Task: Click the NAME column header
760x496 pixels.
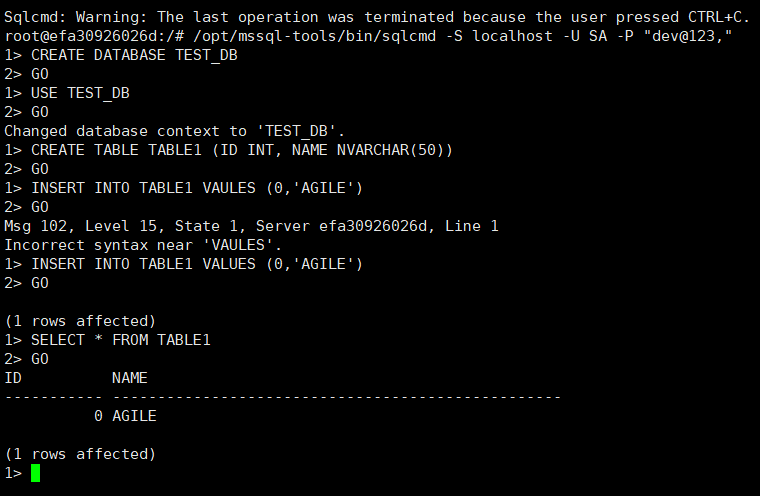Action: 130,378
